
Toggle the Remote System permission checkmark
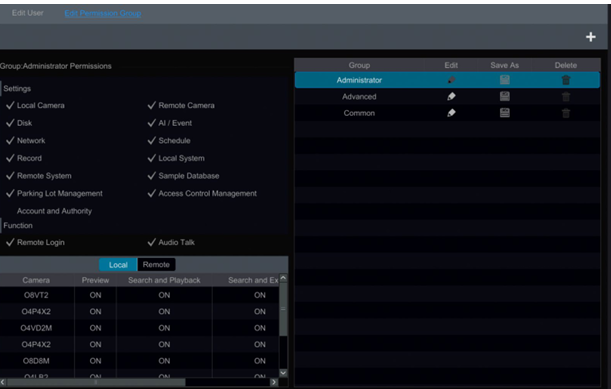(x=11, y=175)
